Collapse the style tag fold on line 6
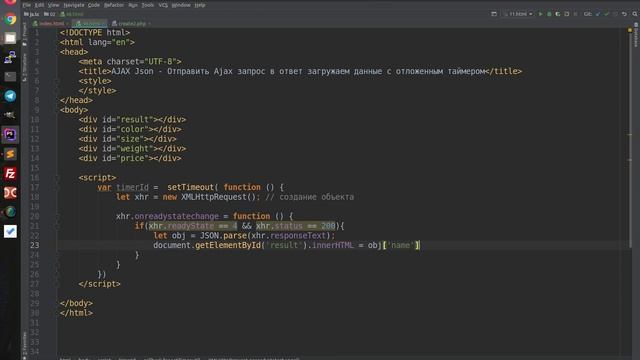 click(57, 81)
